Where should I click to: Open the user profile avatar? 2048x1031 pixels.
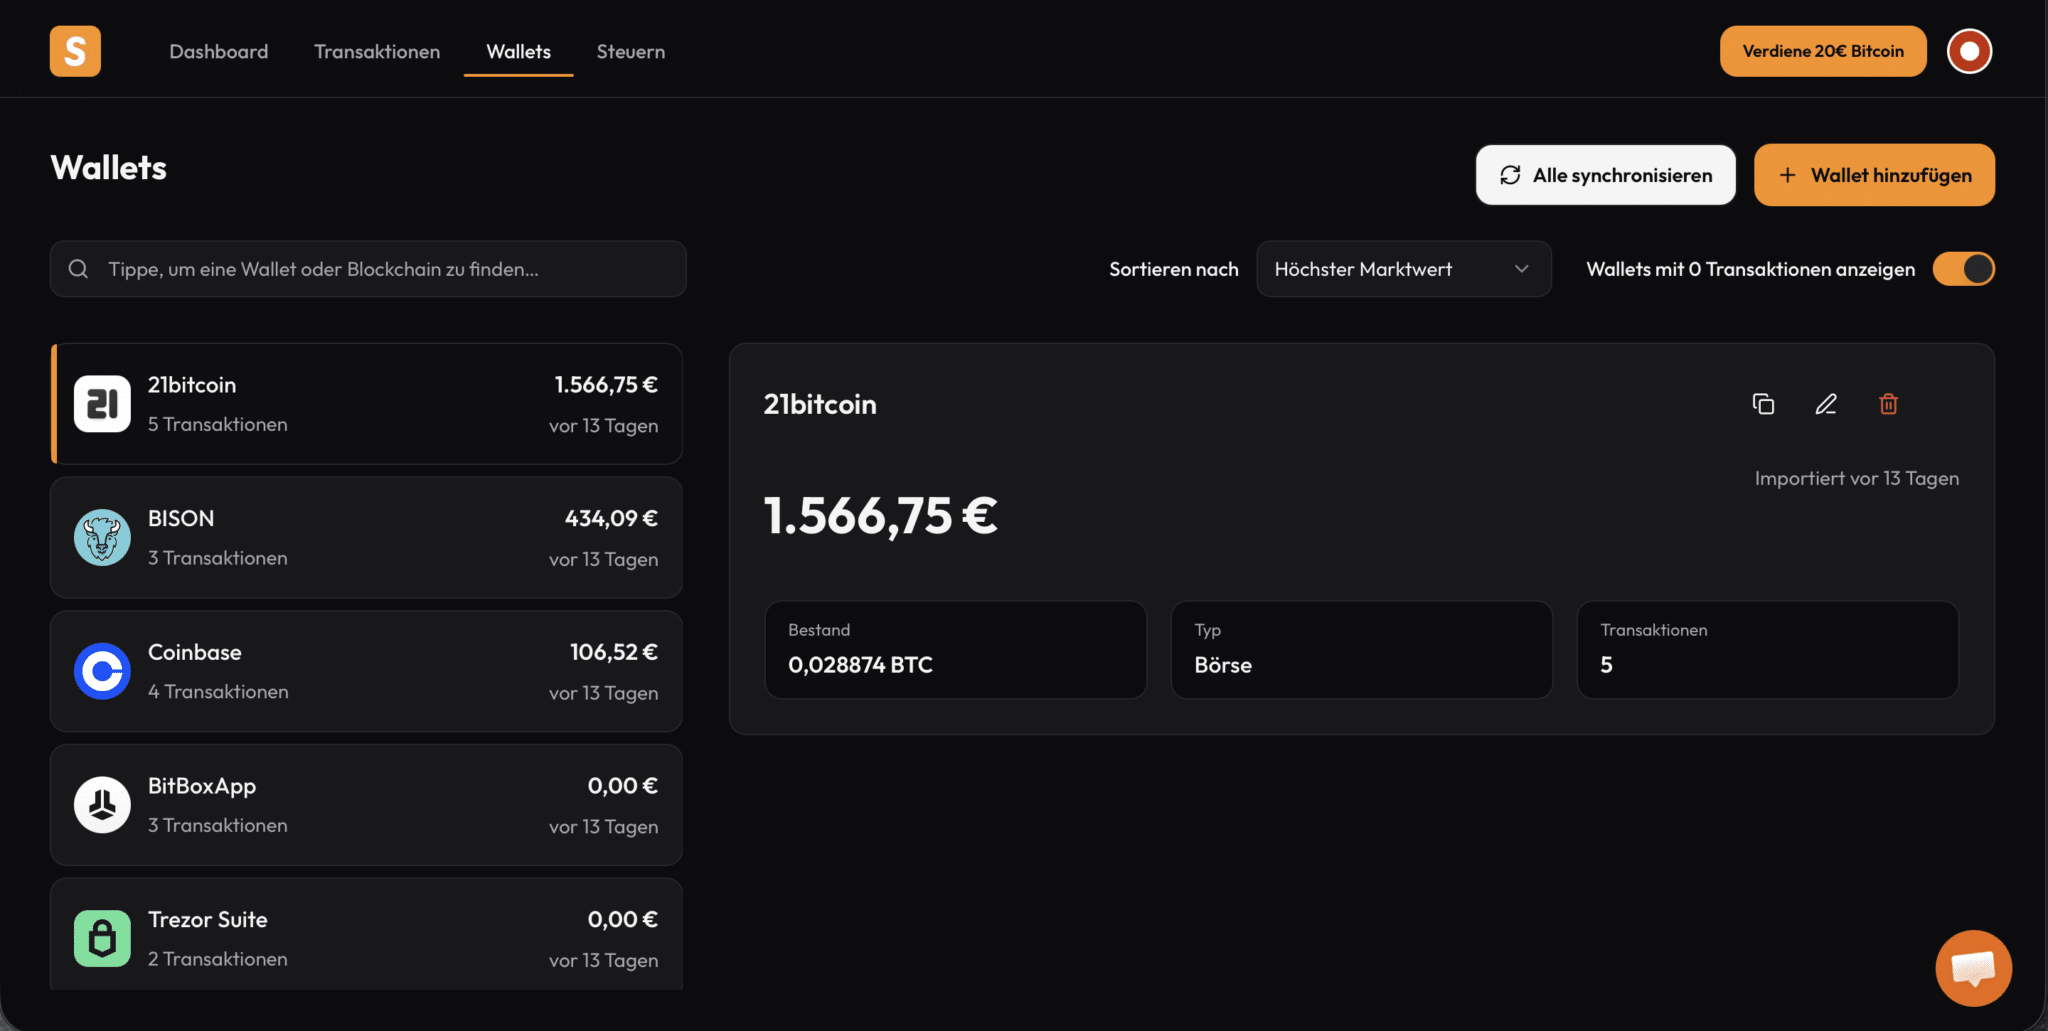tap(1969, 51)
